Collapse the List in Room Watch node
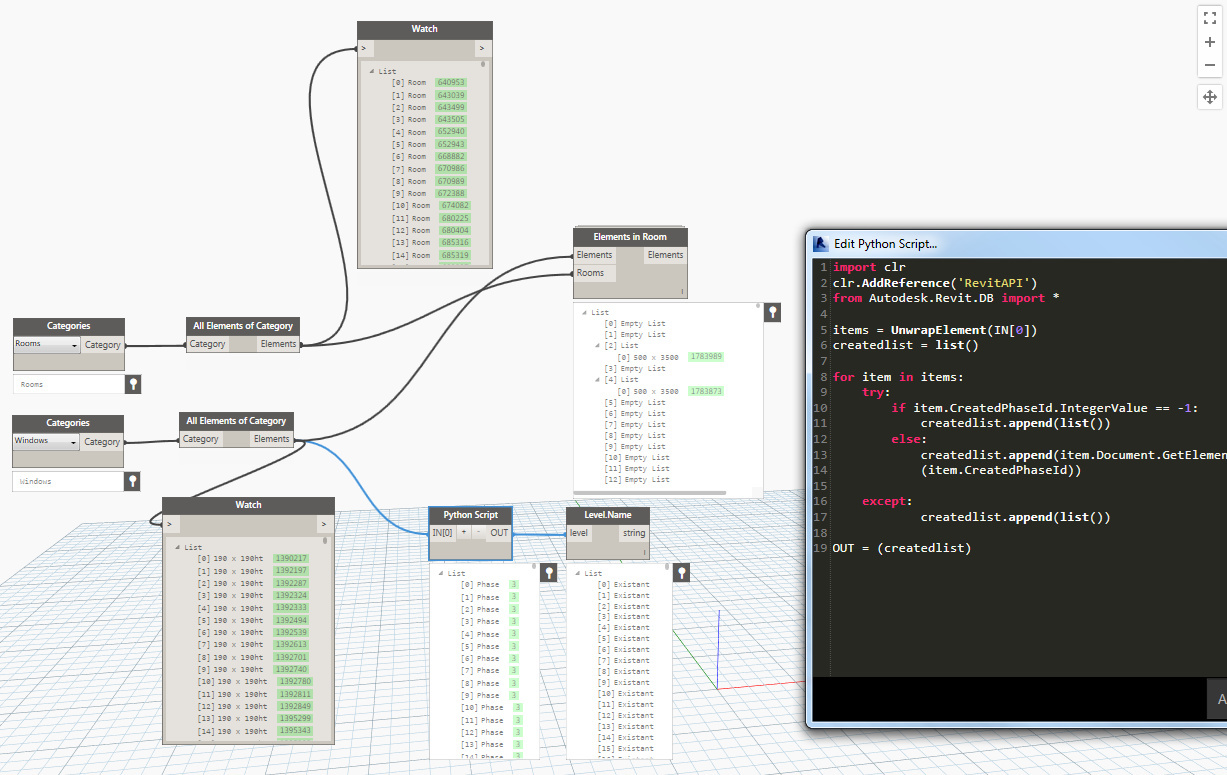Image resolution: width=1227 pixels, height=775 pixels. [373, 71]
